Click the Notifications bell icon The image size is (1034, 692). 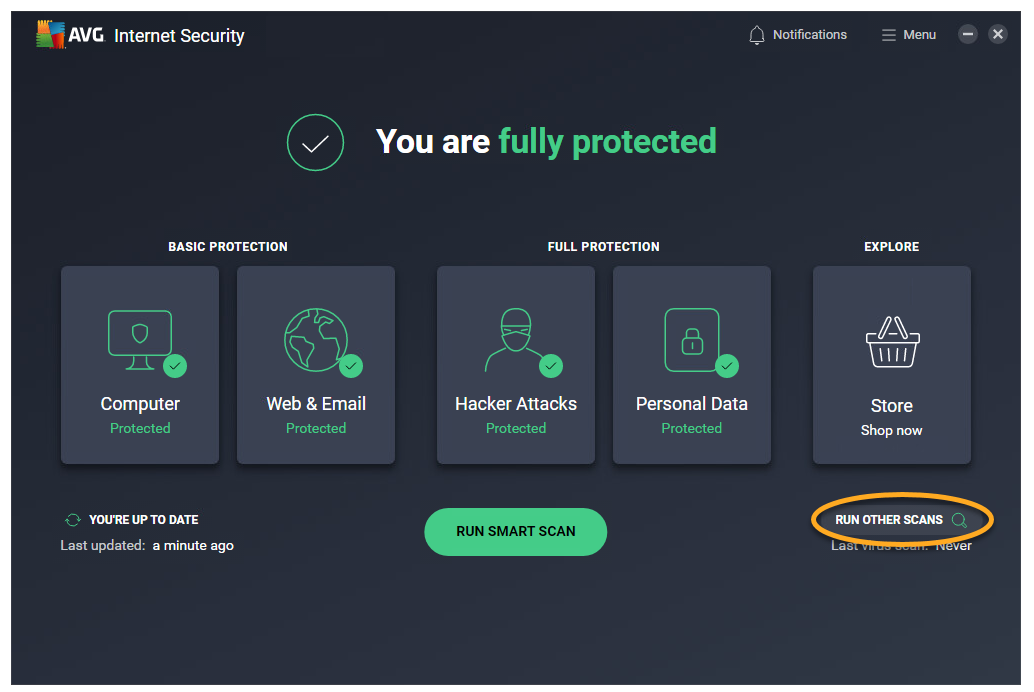tap(757, 35)
